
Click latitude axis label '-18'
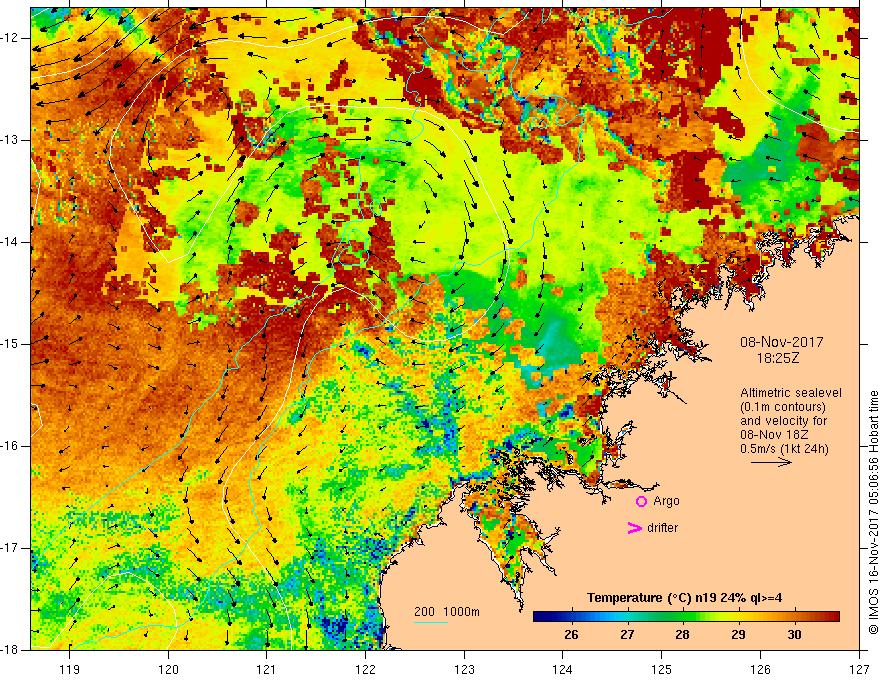click(10, 650)
